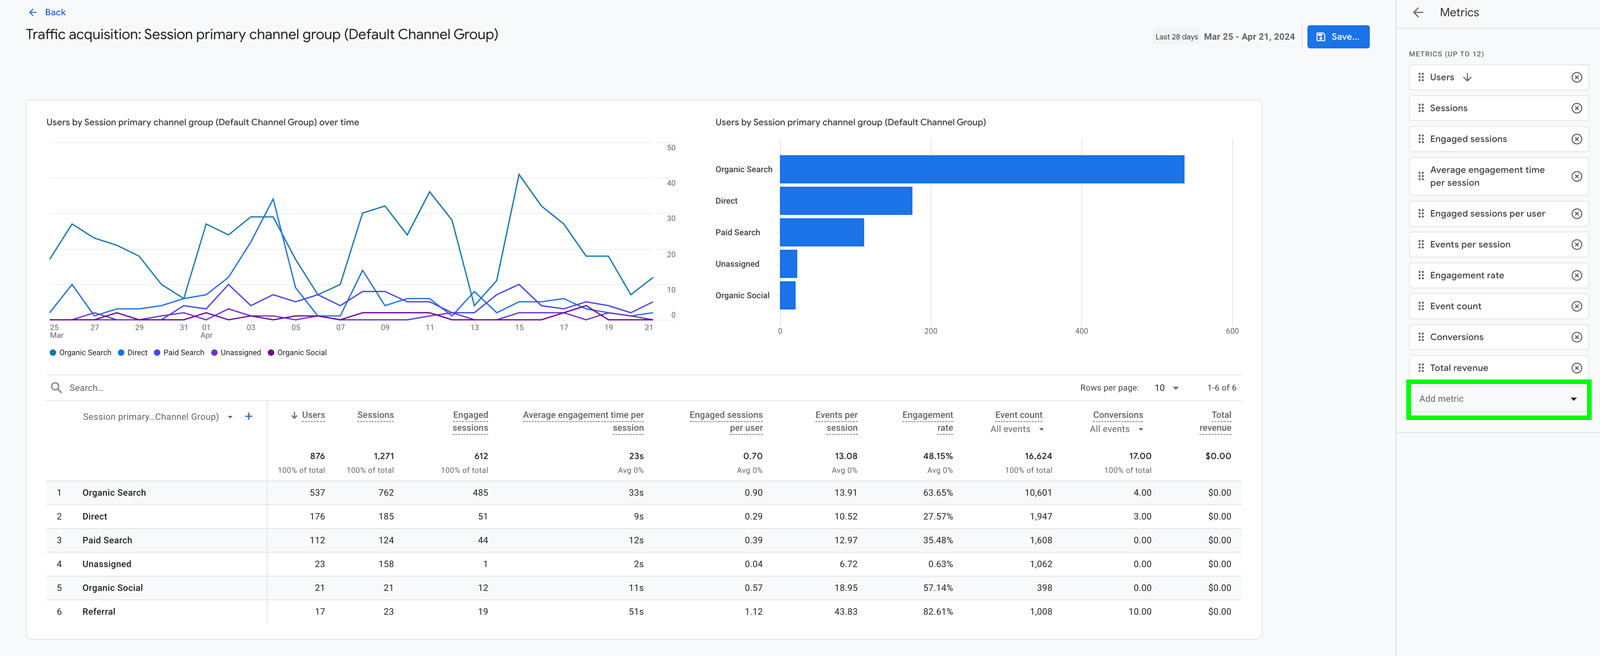1600x656 pixels.
Task: Click the Save button
Action: [x=1337, y=37]
